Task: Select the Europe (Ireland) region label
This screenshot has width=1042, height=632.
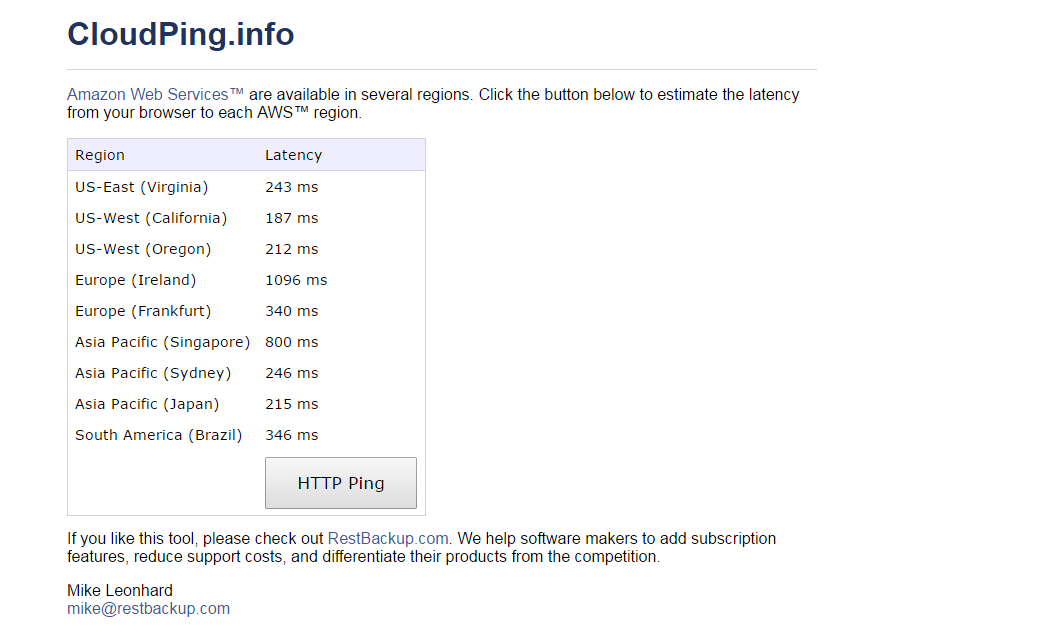Action: coord(135,280)
